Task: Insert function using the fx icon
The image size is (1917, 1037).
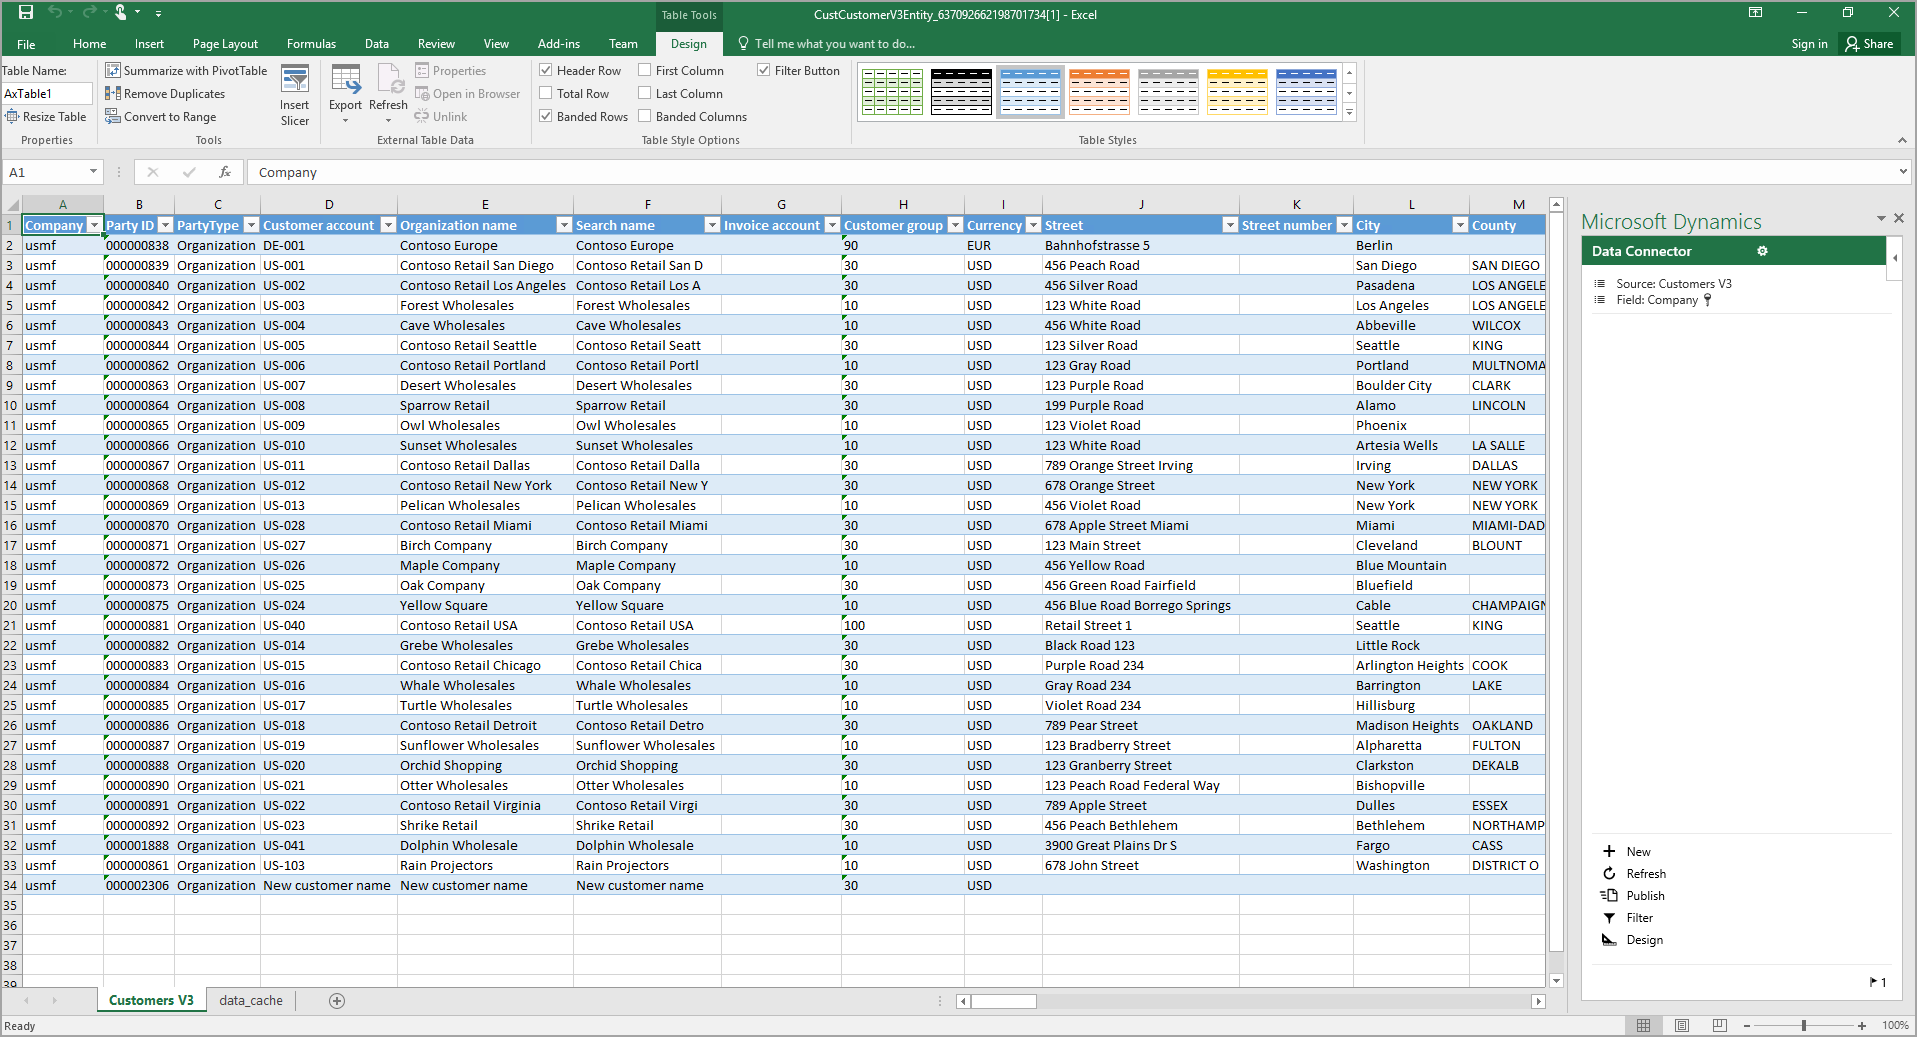Action: tap(225, 172)
